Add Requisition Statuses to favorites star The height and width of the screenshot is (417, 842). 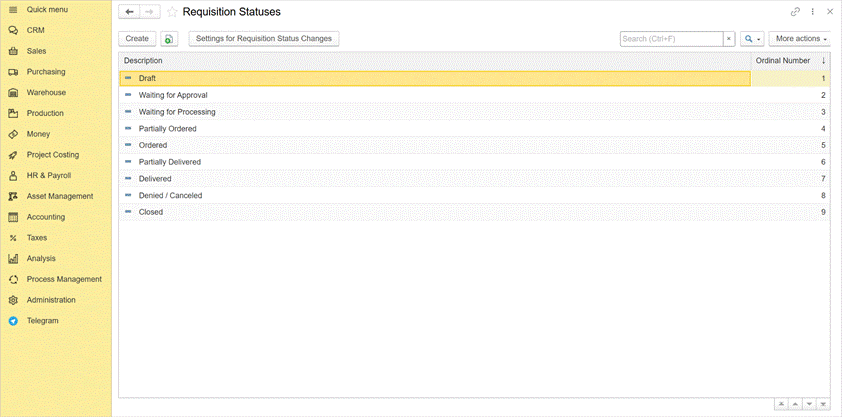[172, 12]
